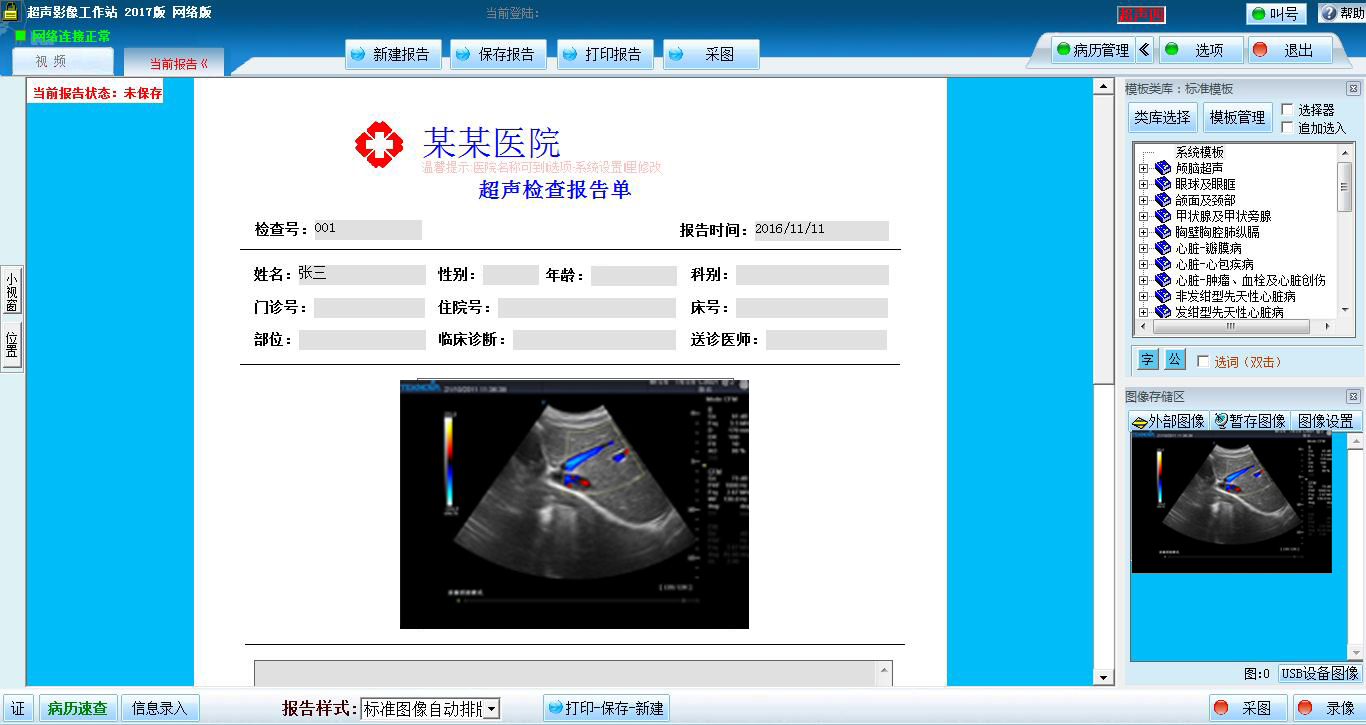Open 类库选择 to choose a template library

[1161, 117]
